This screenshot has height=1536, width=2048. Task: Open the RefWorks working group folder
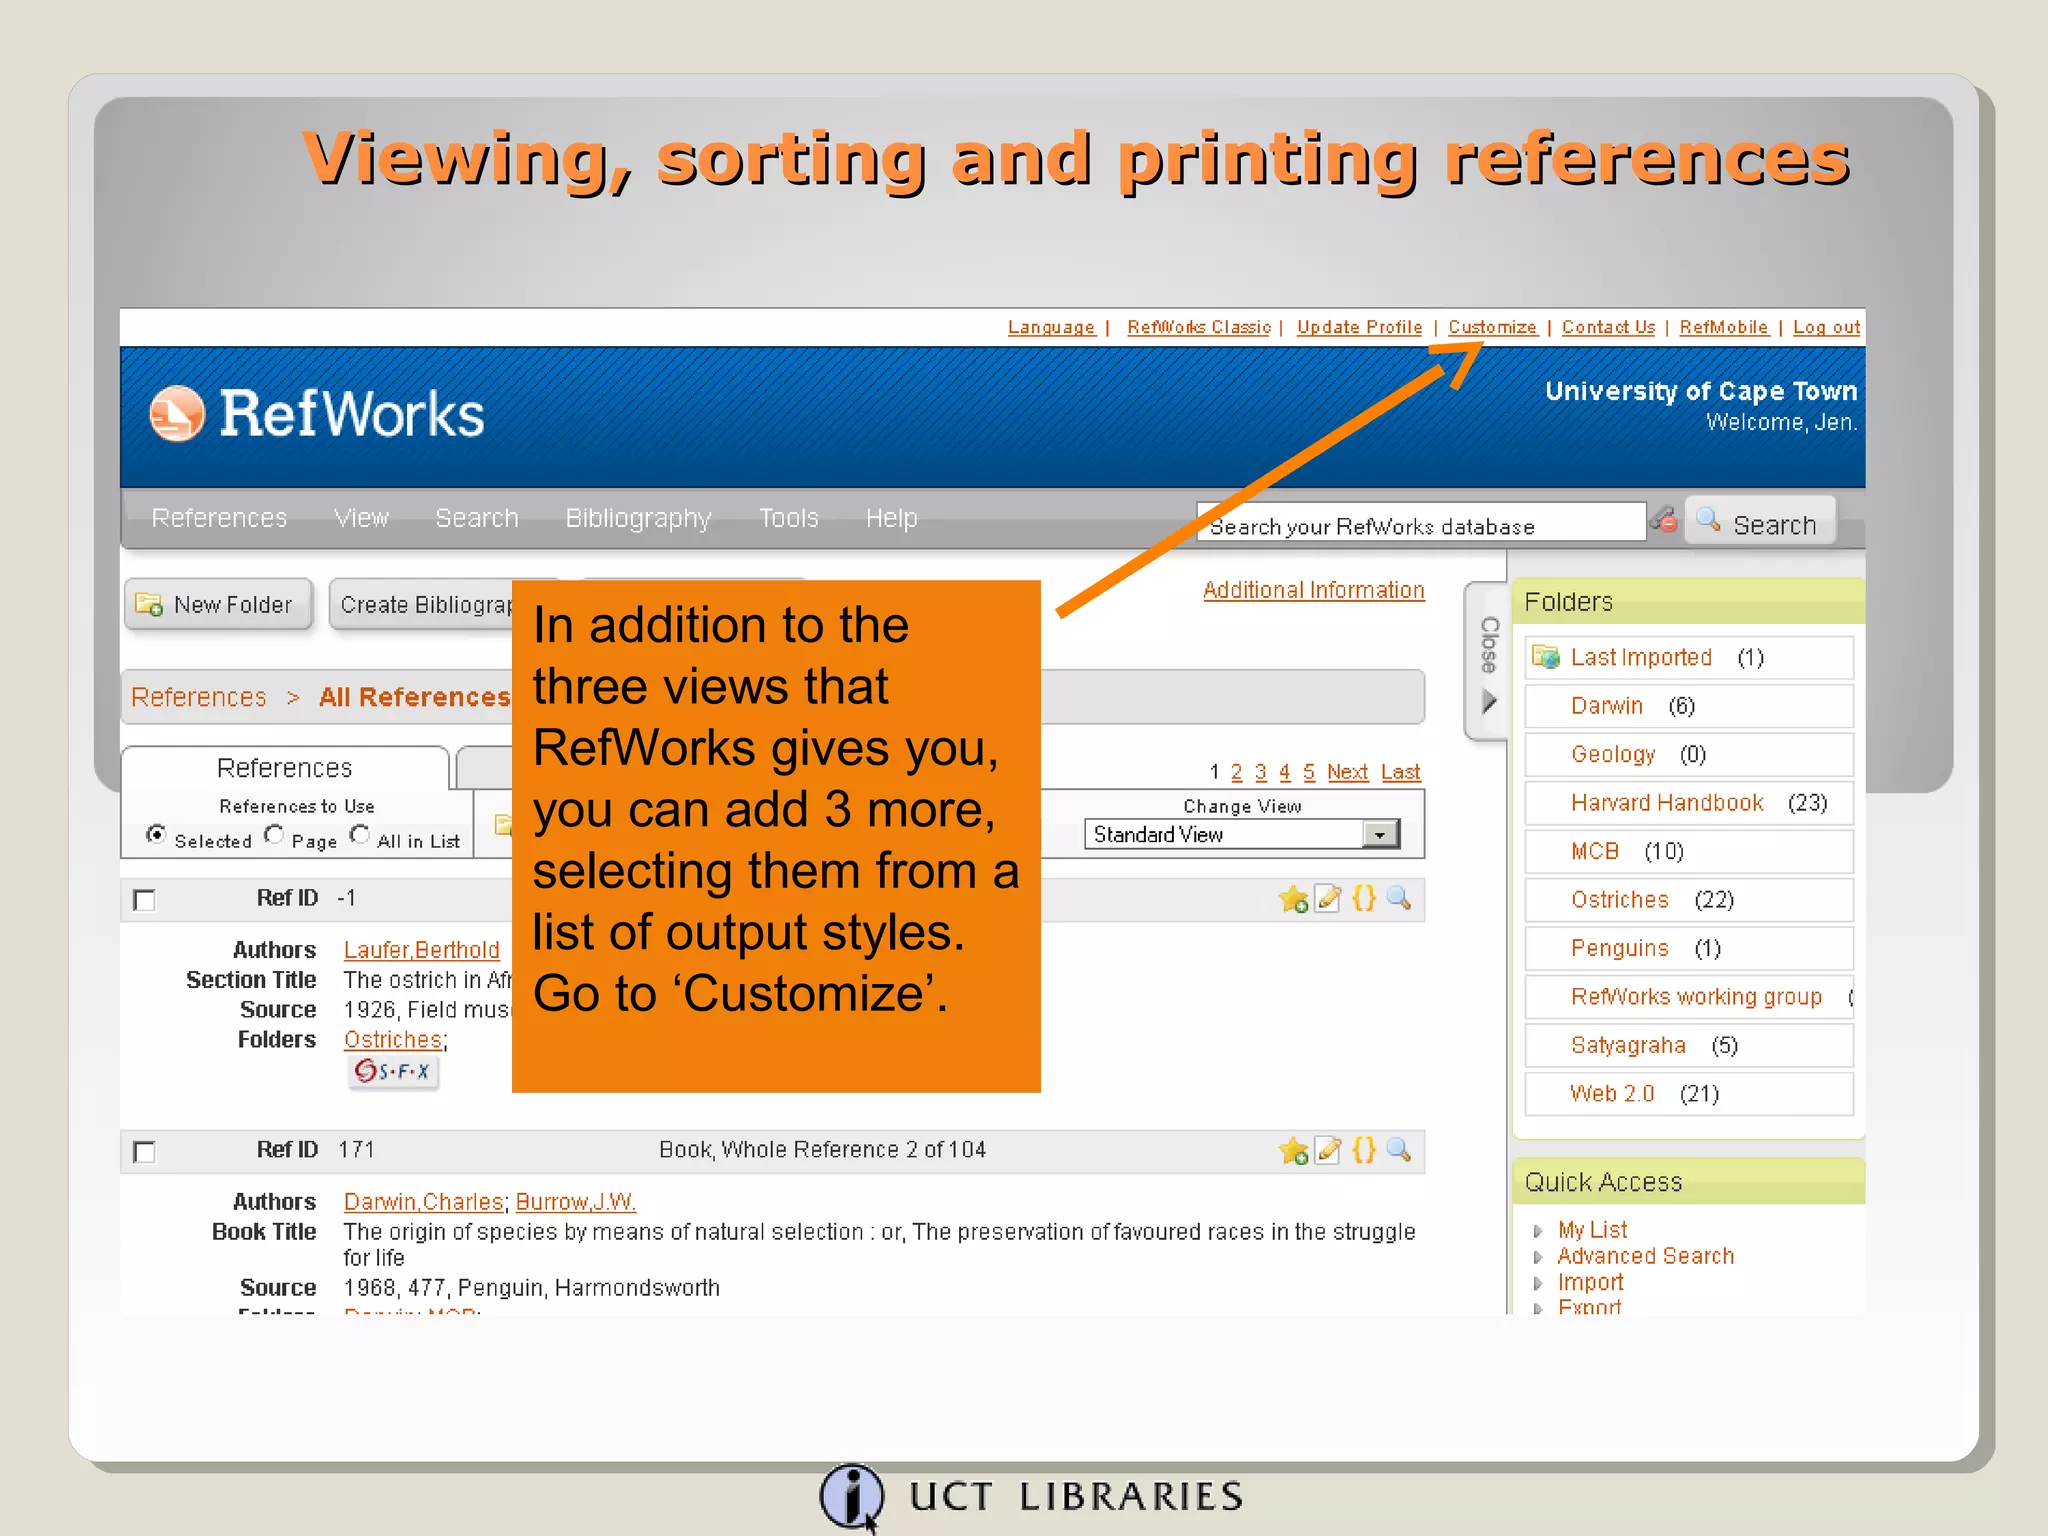point(1696,997)
